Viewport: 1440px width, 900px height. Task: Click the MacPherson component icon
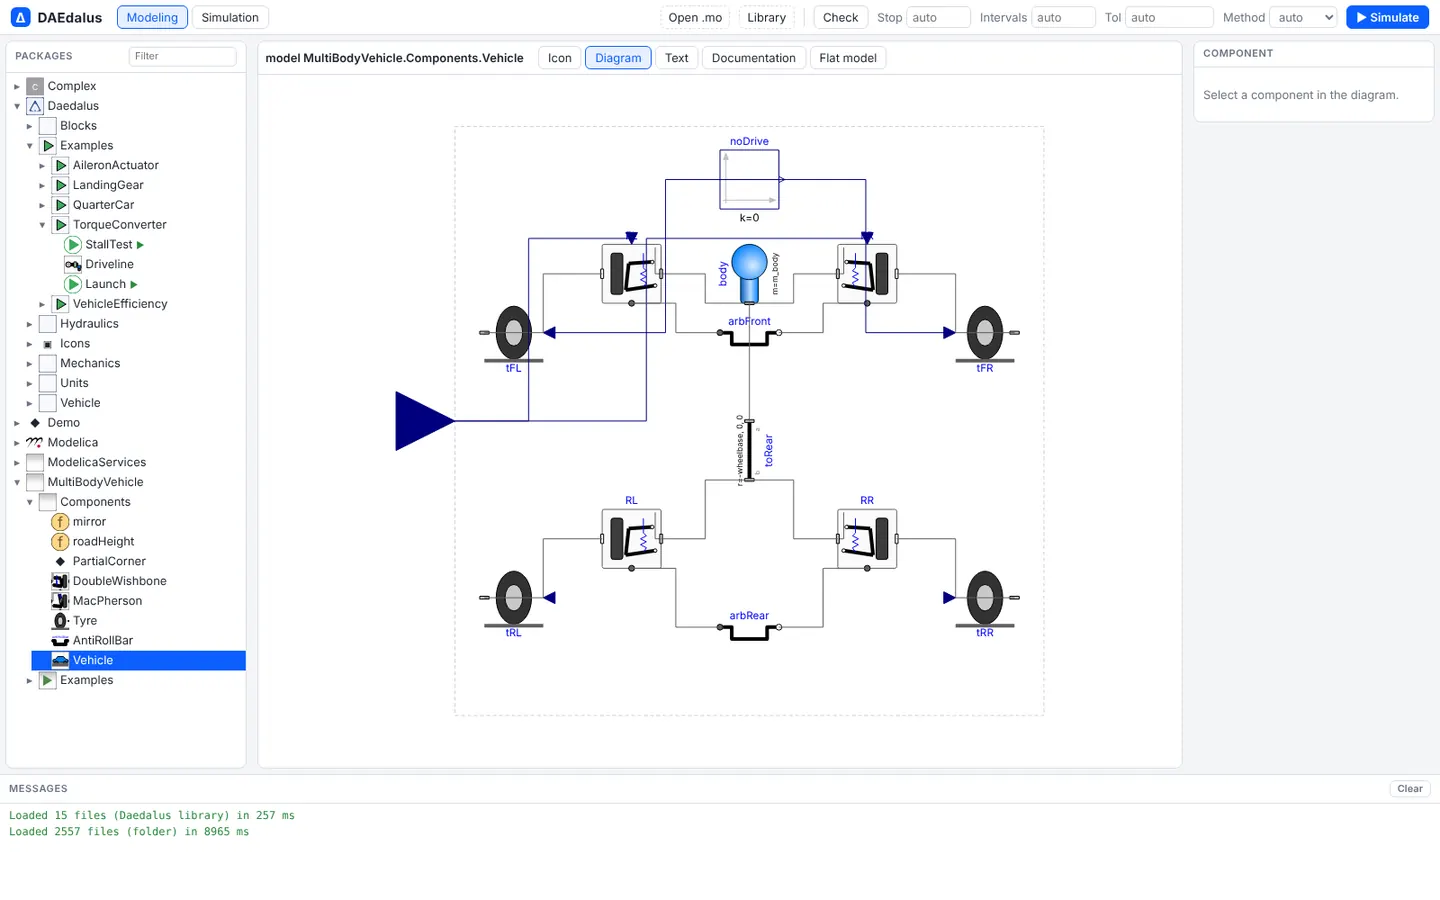point(60,601)
